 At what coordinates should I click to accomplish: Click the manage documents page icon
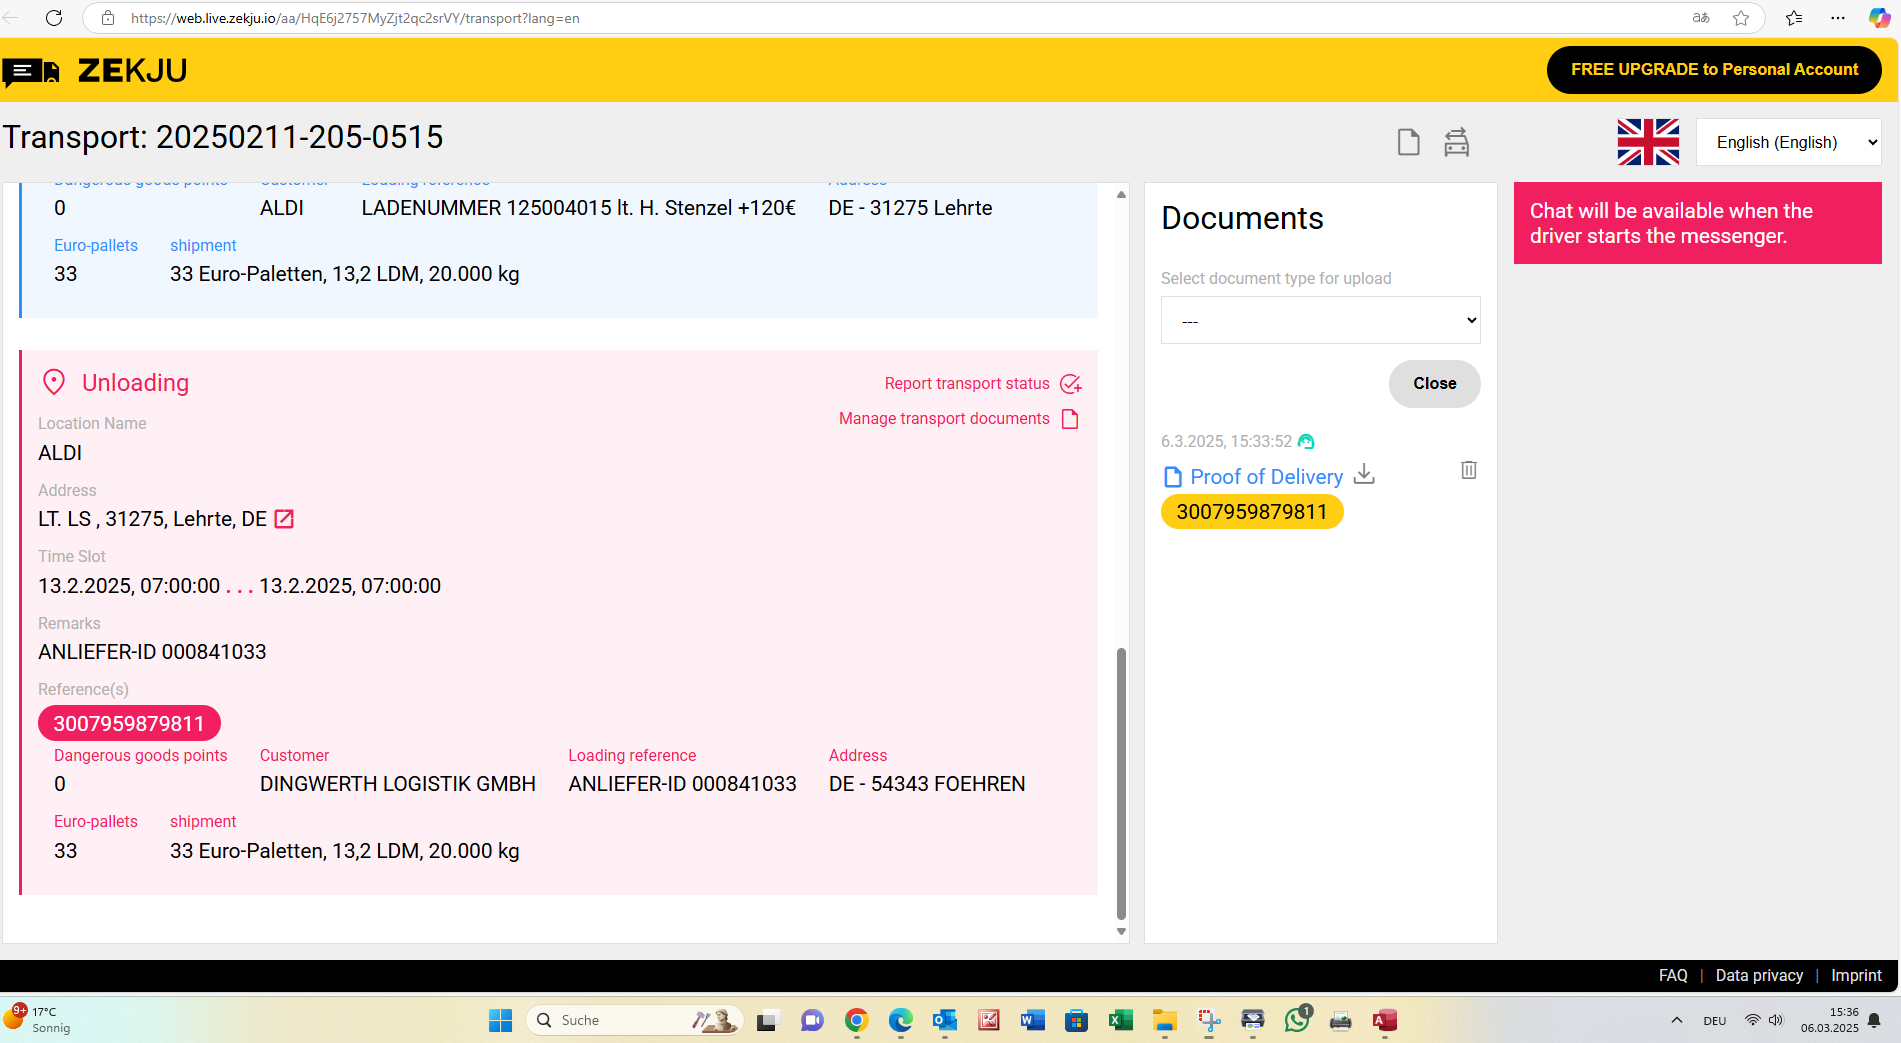click(x=1070, y=419)
